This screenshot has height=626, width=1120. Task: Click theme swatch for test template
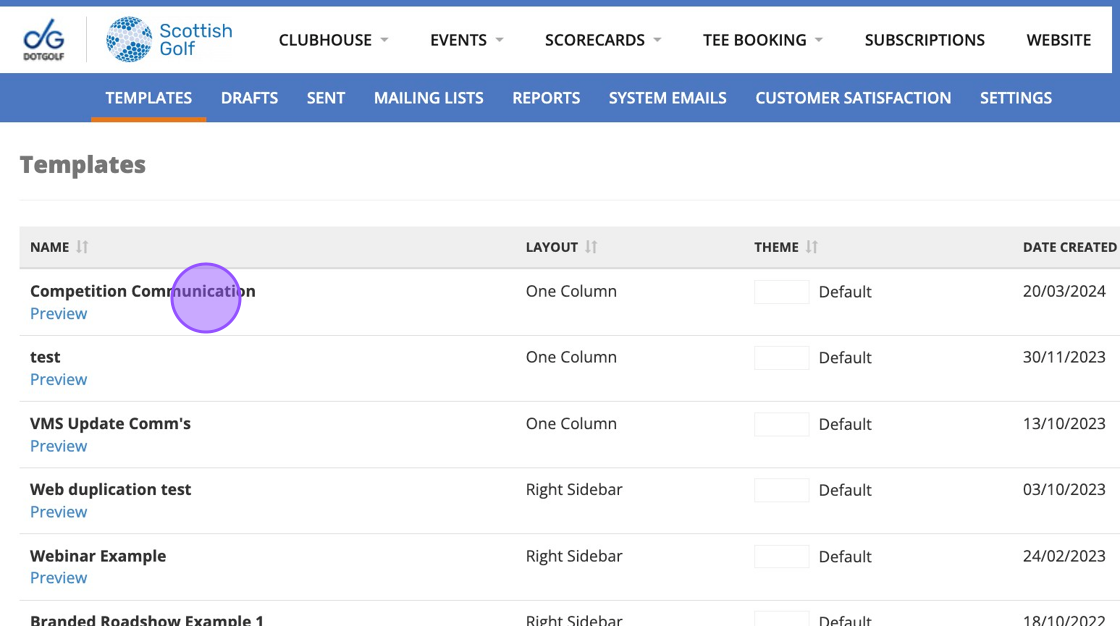pyautogui.click(x=781, y=357)
